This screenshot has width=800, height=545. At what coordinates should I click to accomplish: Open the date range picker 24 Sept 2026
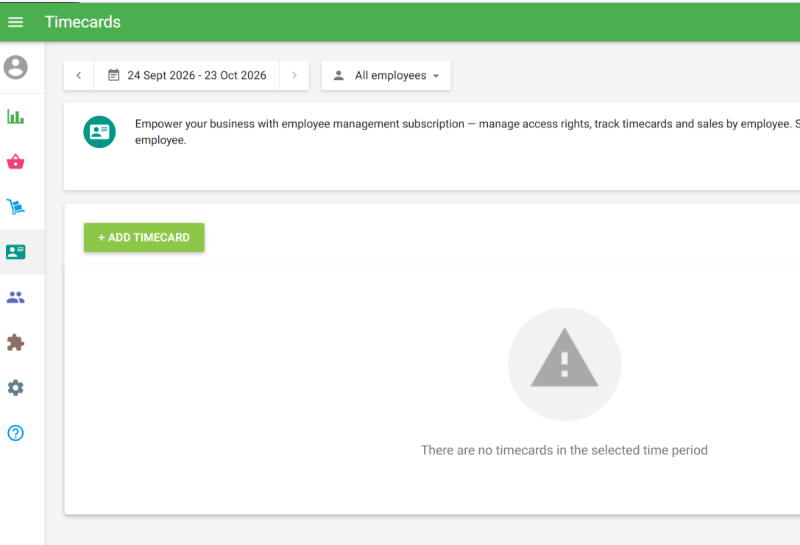point(187,76)
